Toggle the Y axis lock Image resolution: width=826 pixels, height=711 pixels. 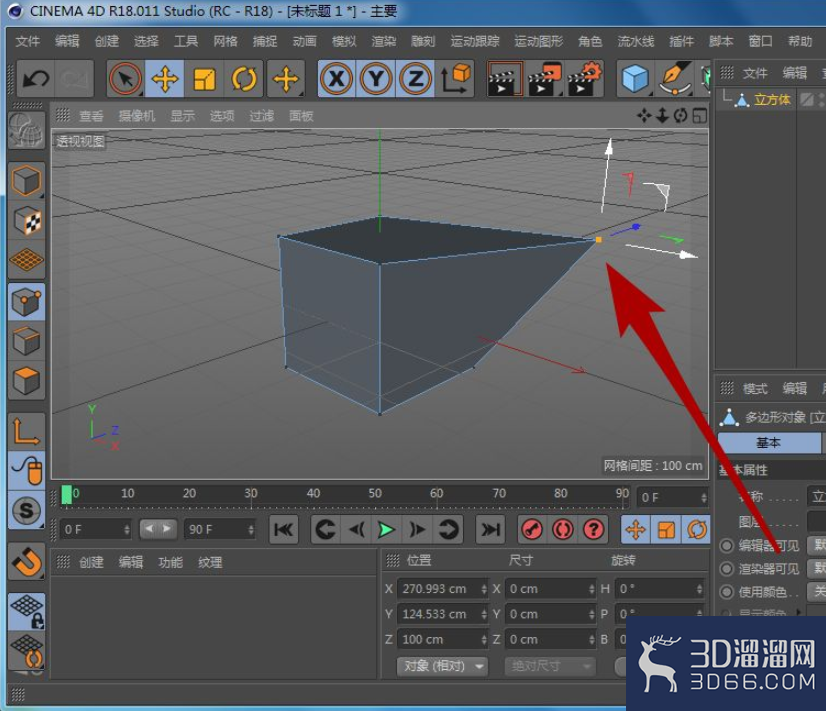click(376, 79)
